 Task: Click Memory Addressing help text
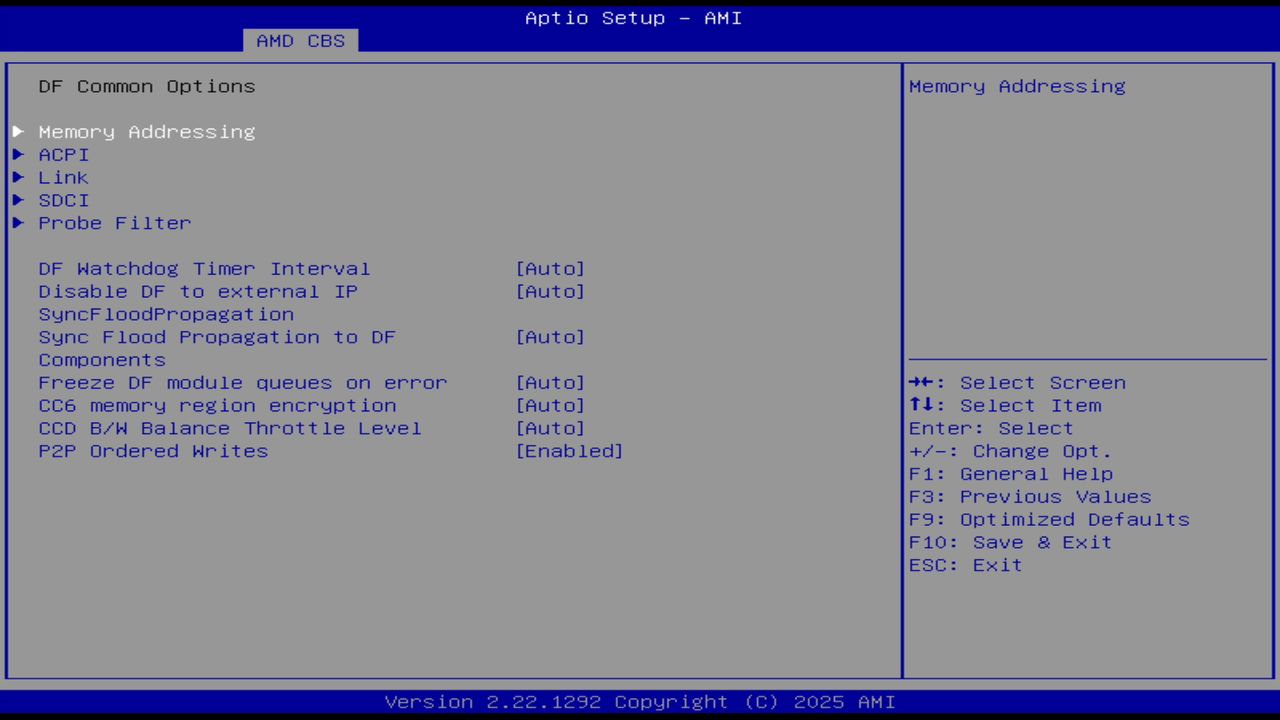tap(1017, 87)
